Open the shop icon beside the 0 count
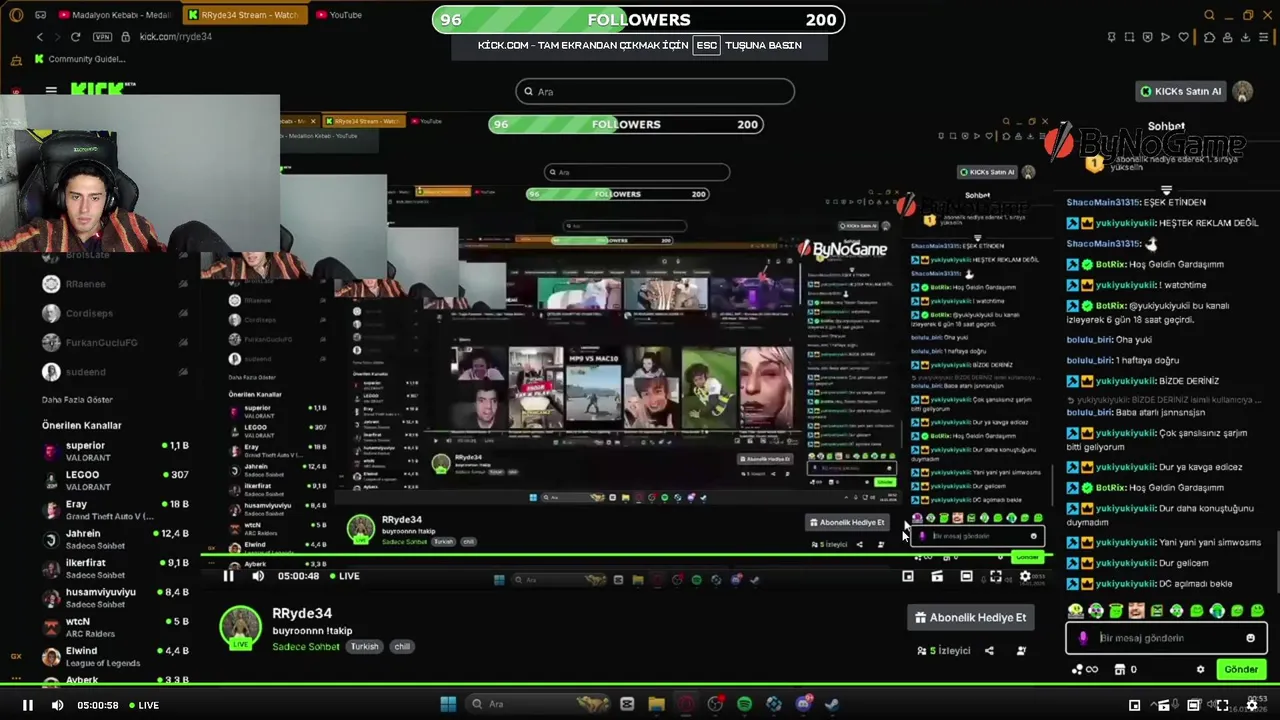Screen dimensions: 1280x720 point(1120,670)
